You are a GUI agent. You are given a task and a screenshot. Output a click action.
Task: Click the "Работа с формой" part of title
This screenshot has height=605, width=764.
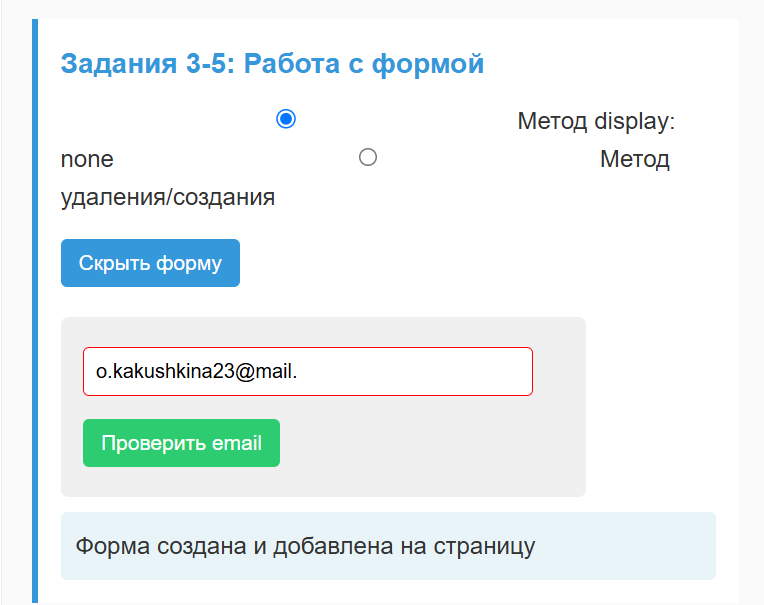364,64
